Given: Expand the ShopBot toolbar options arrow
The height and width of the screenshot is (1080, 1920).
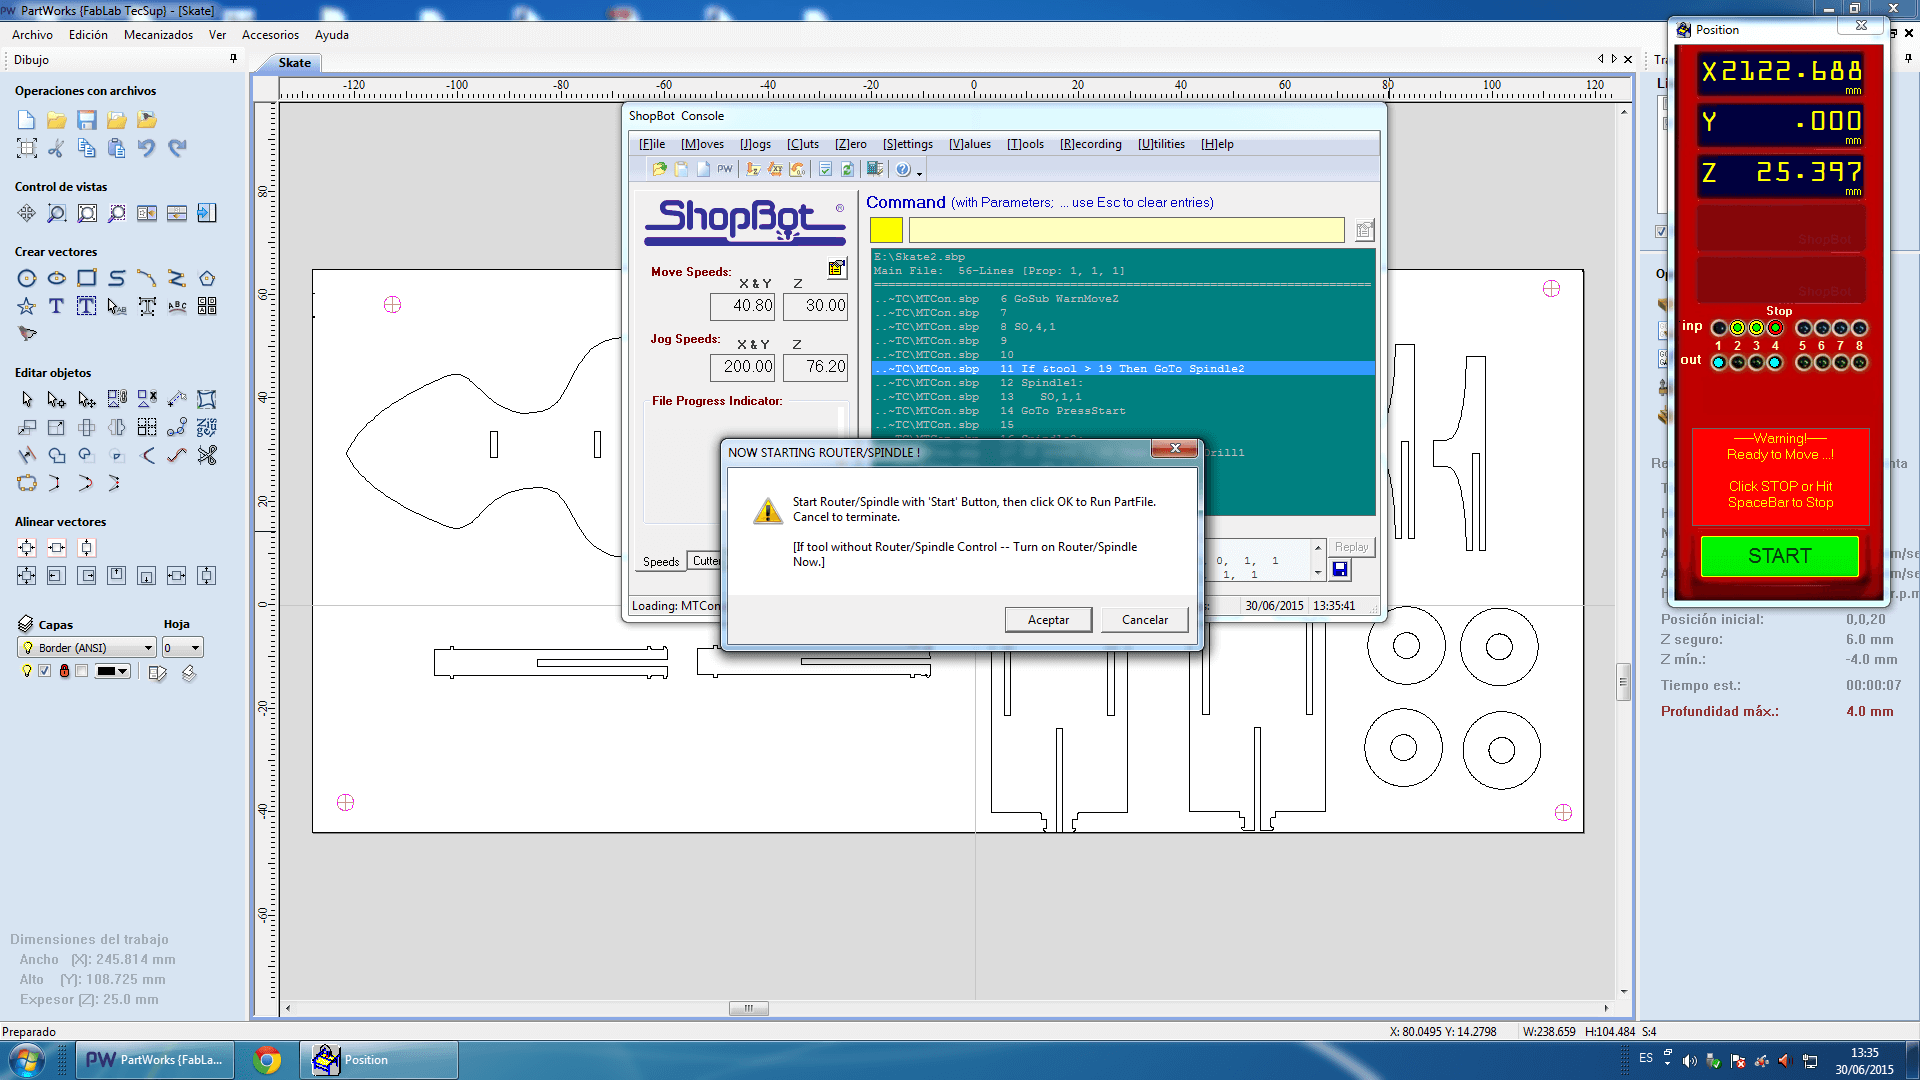Looking at the screenshot, I should (920, 173).
